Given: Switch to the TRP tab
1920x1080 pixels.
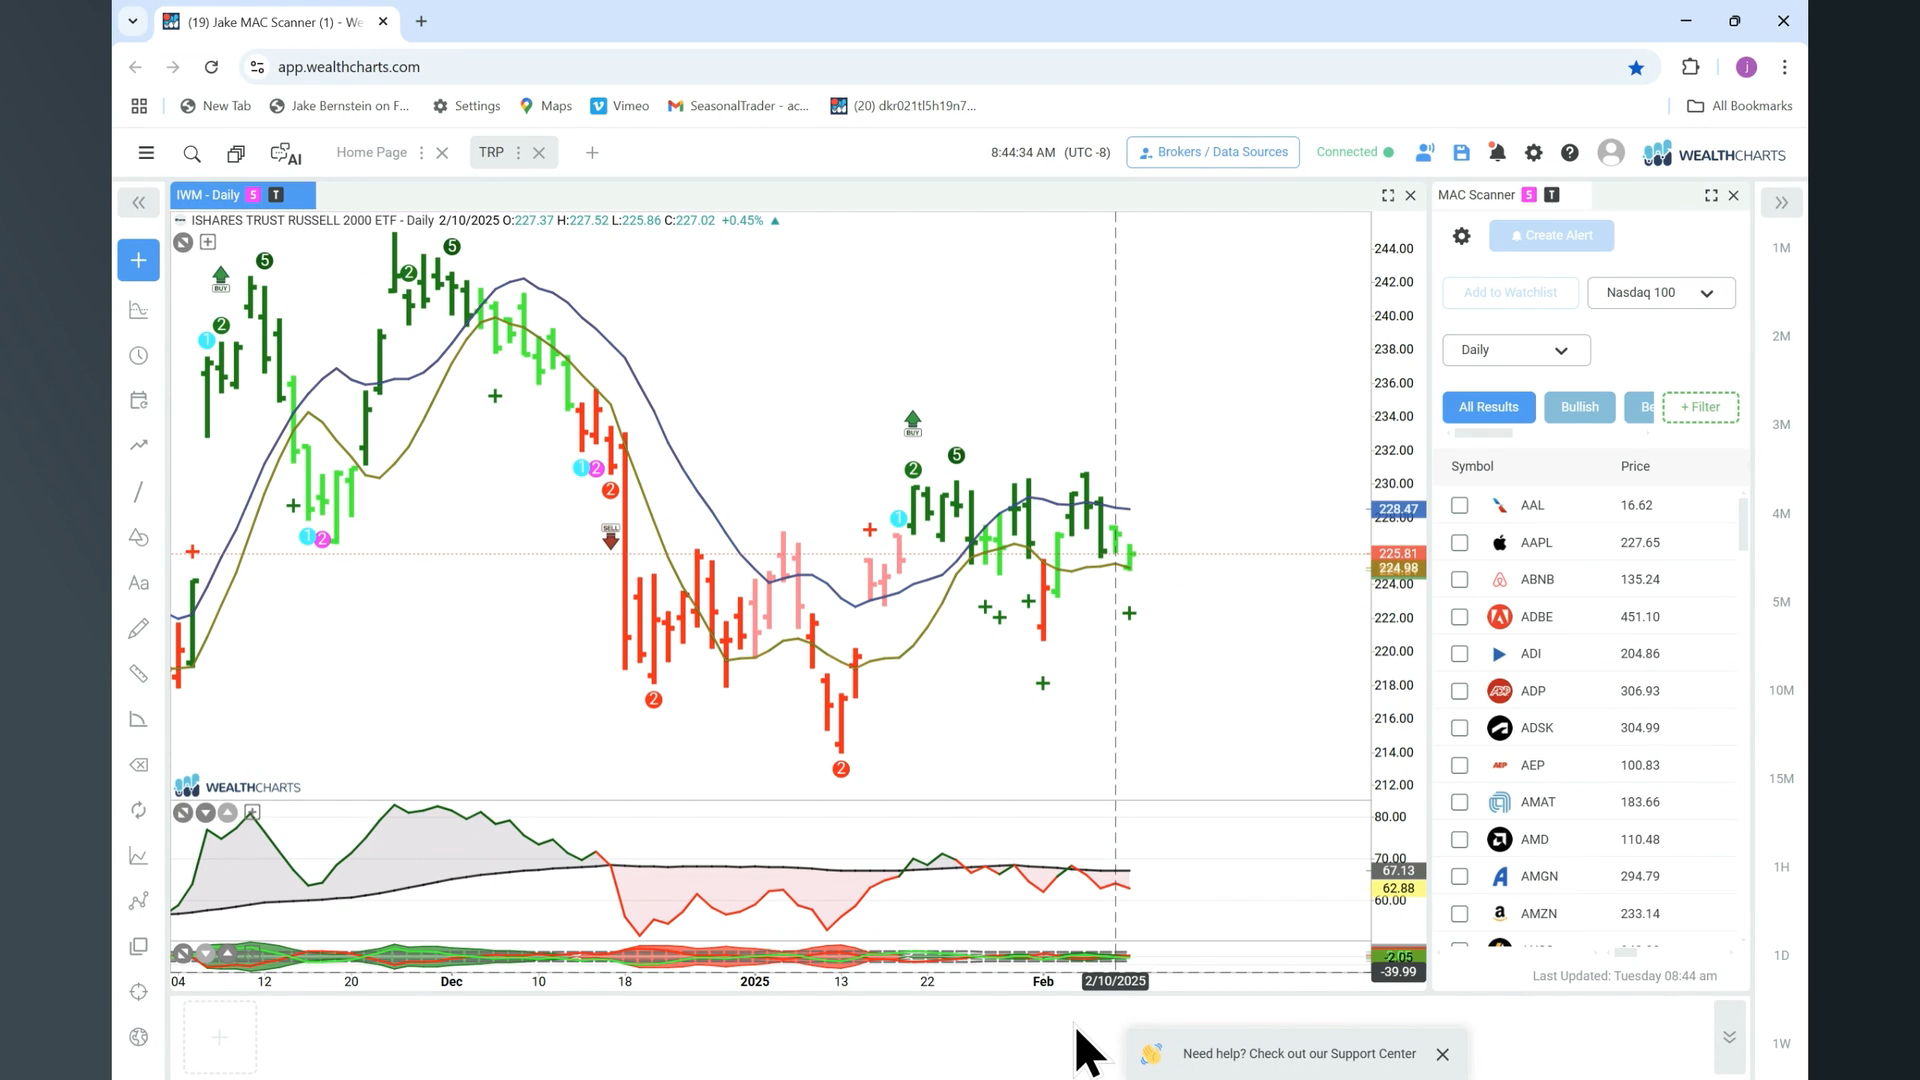Looking at the screenshot, I should 491,152.
